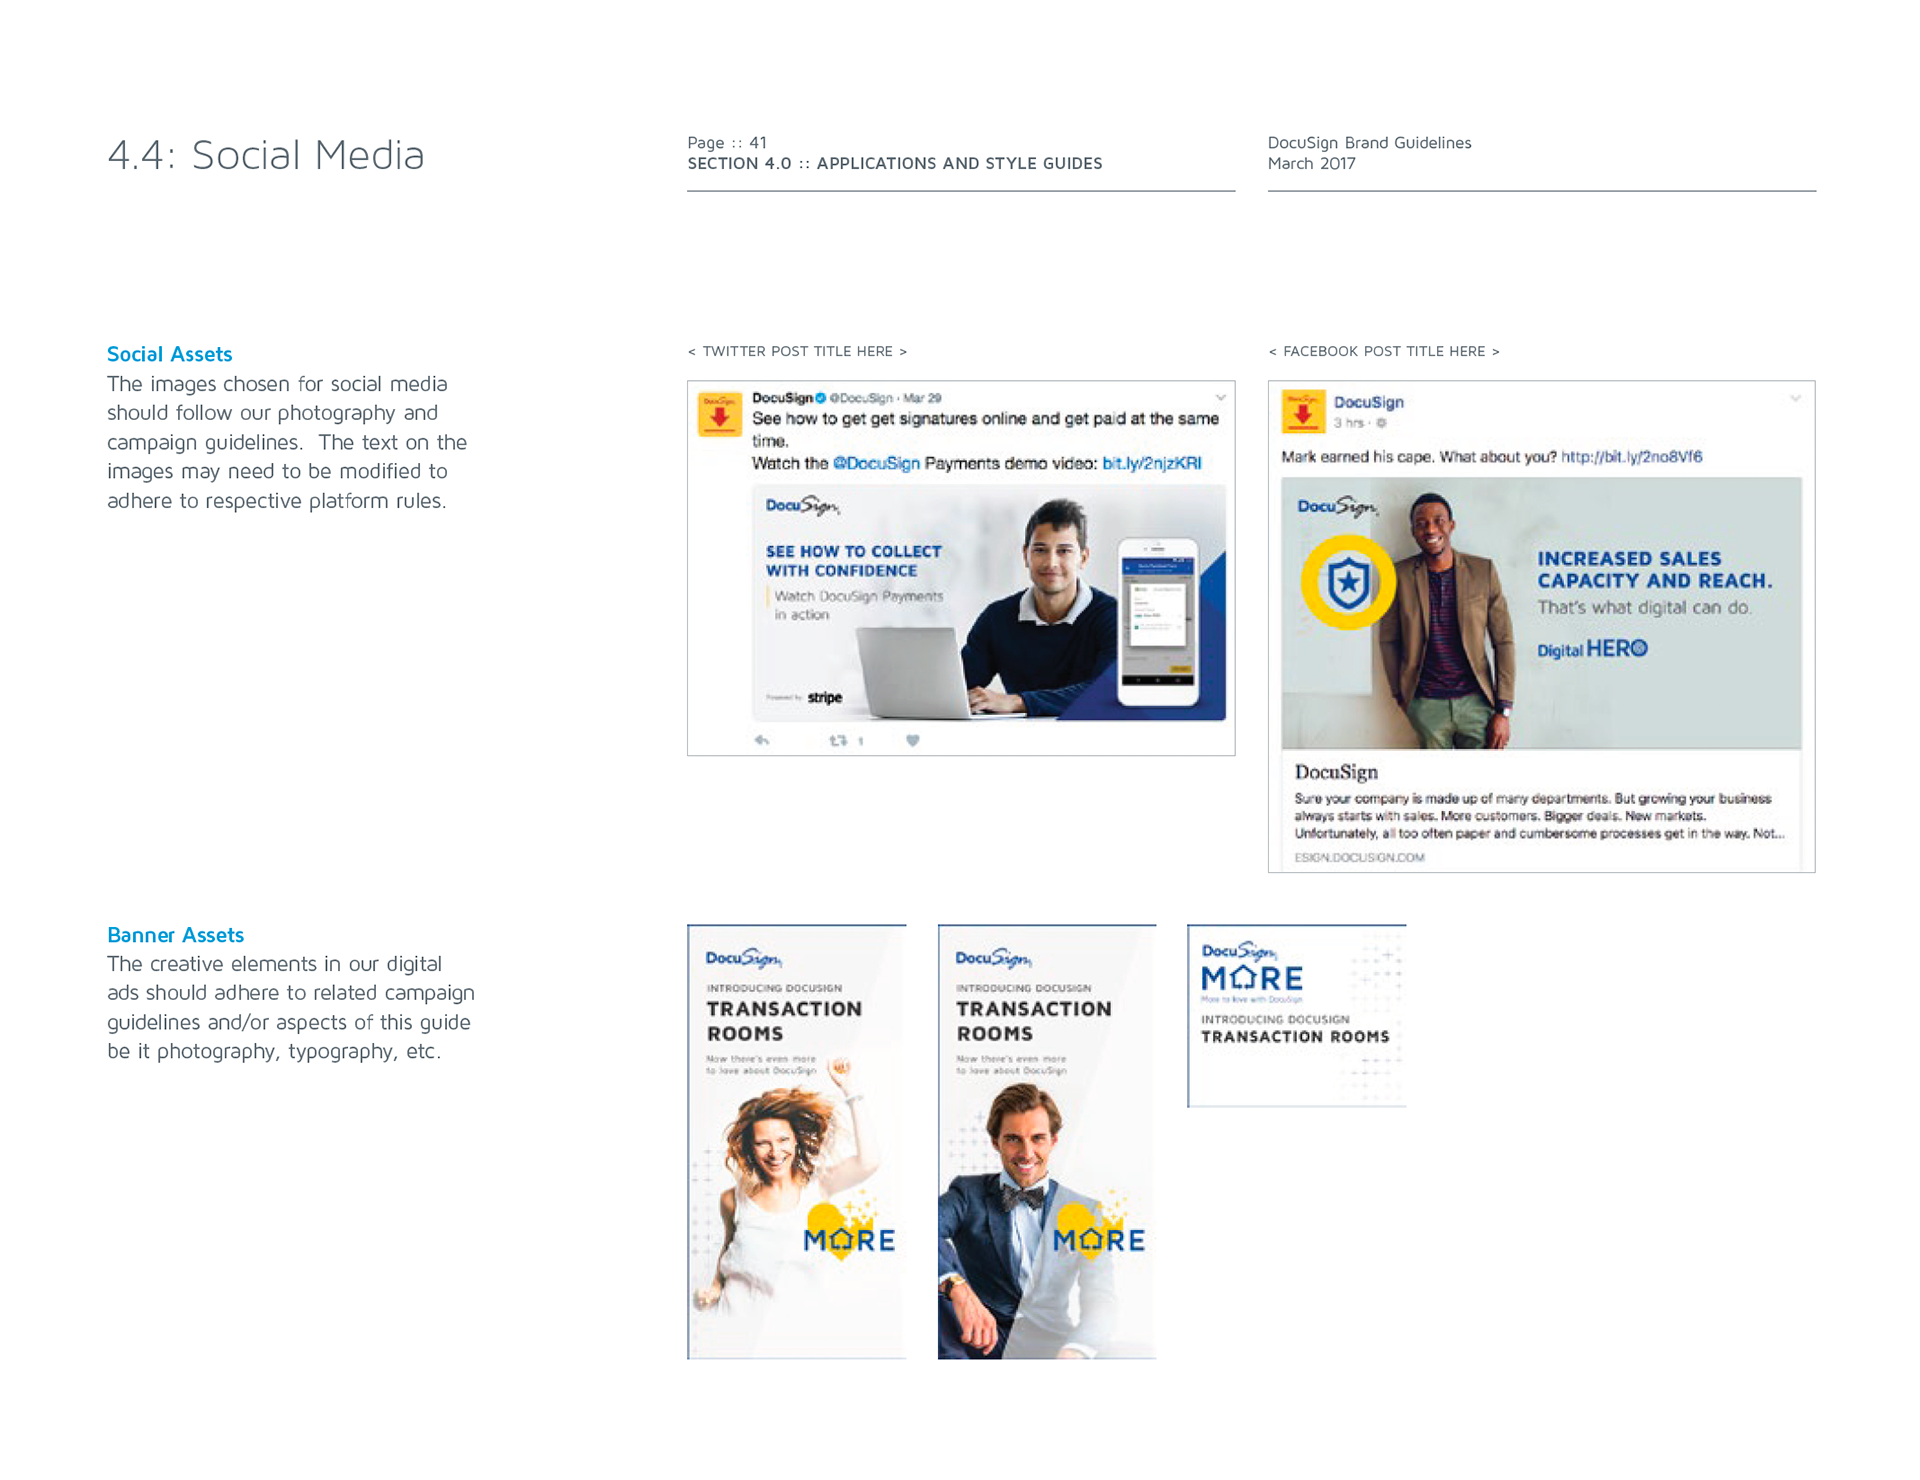The image size is (1920, 1480).
Task: Click the Social Assets heading
Action: point(169,354)
